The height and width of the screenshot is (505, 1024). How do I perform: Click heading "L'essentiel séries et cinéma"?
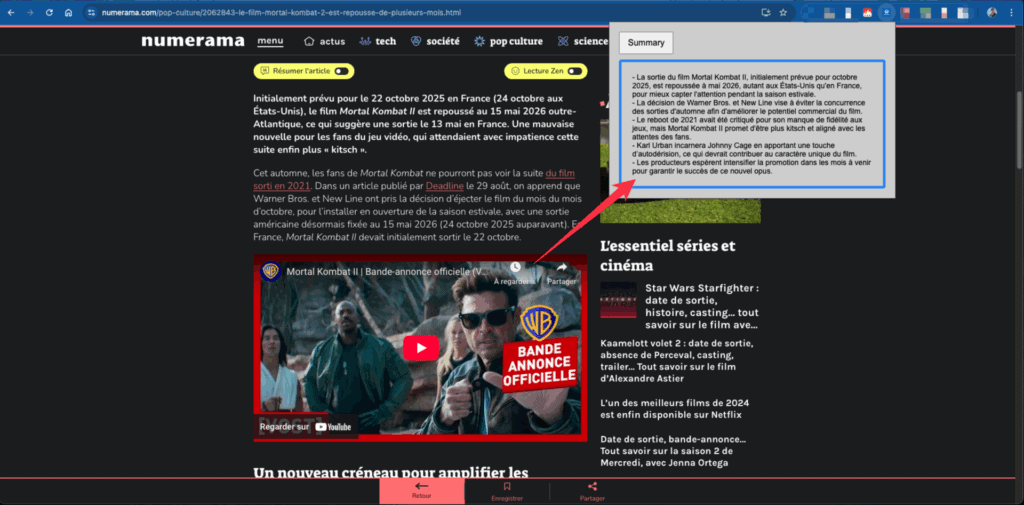click(667, 255)
